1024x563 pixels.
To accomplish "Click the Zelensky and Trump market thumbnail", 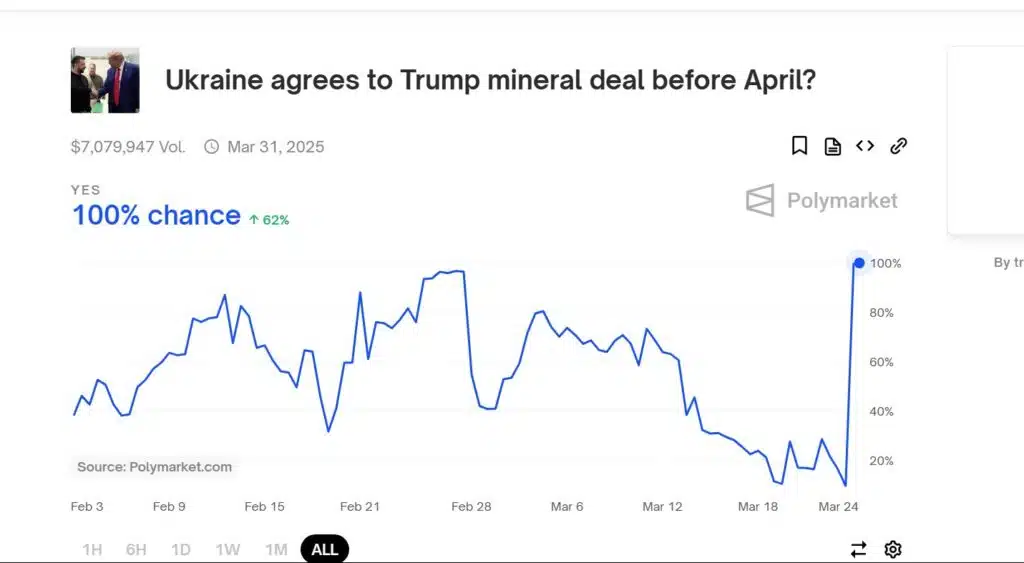I will tap(105, 80).
